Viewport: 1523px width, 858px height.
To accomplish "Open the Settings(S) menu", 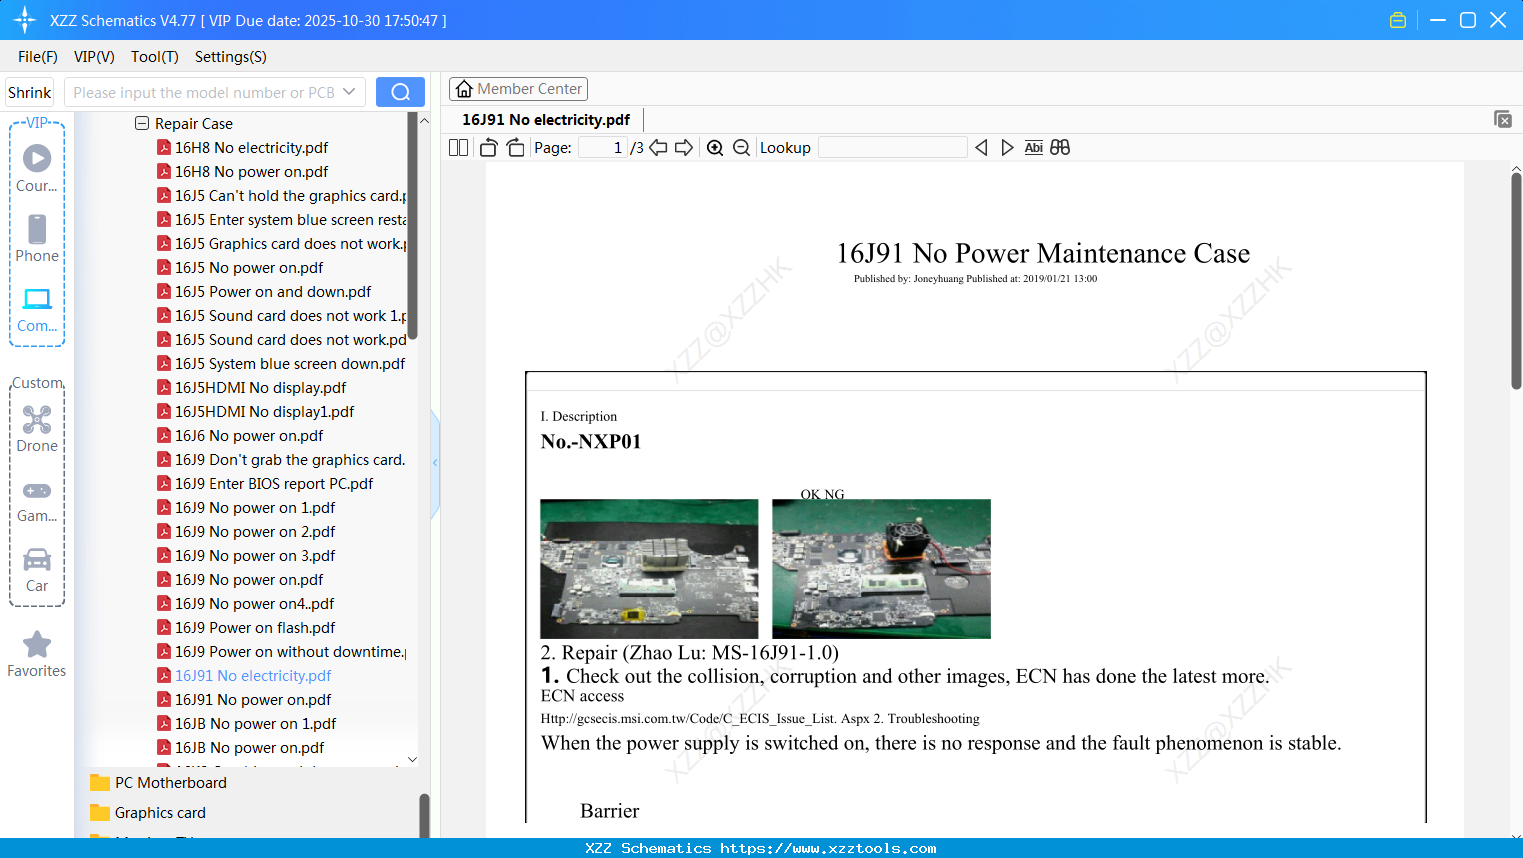I will (x=231, y=57).
